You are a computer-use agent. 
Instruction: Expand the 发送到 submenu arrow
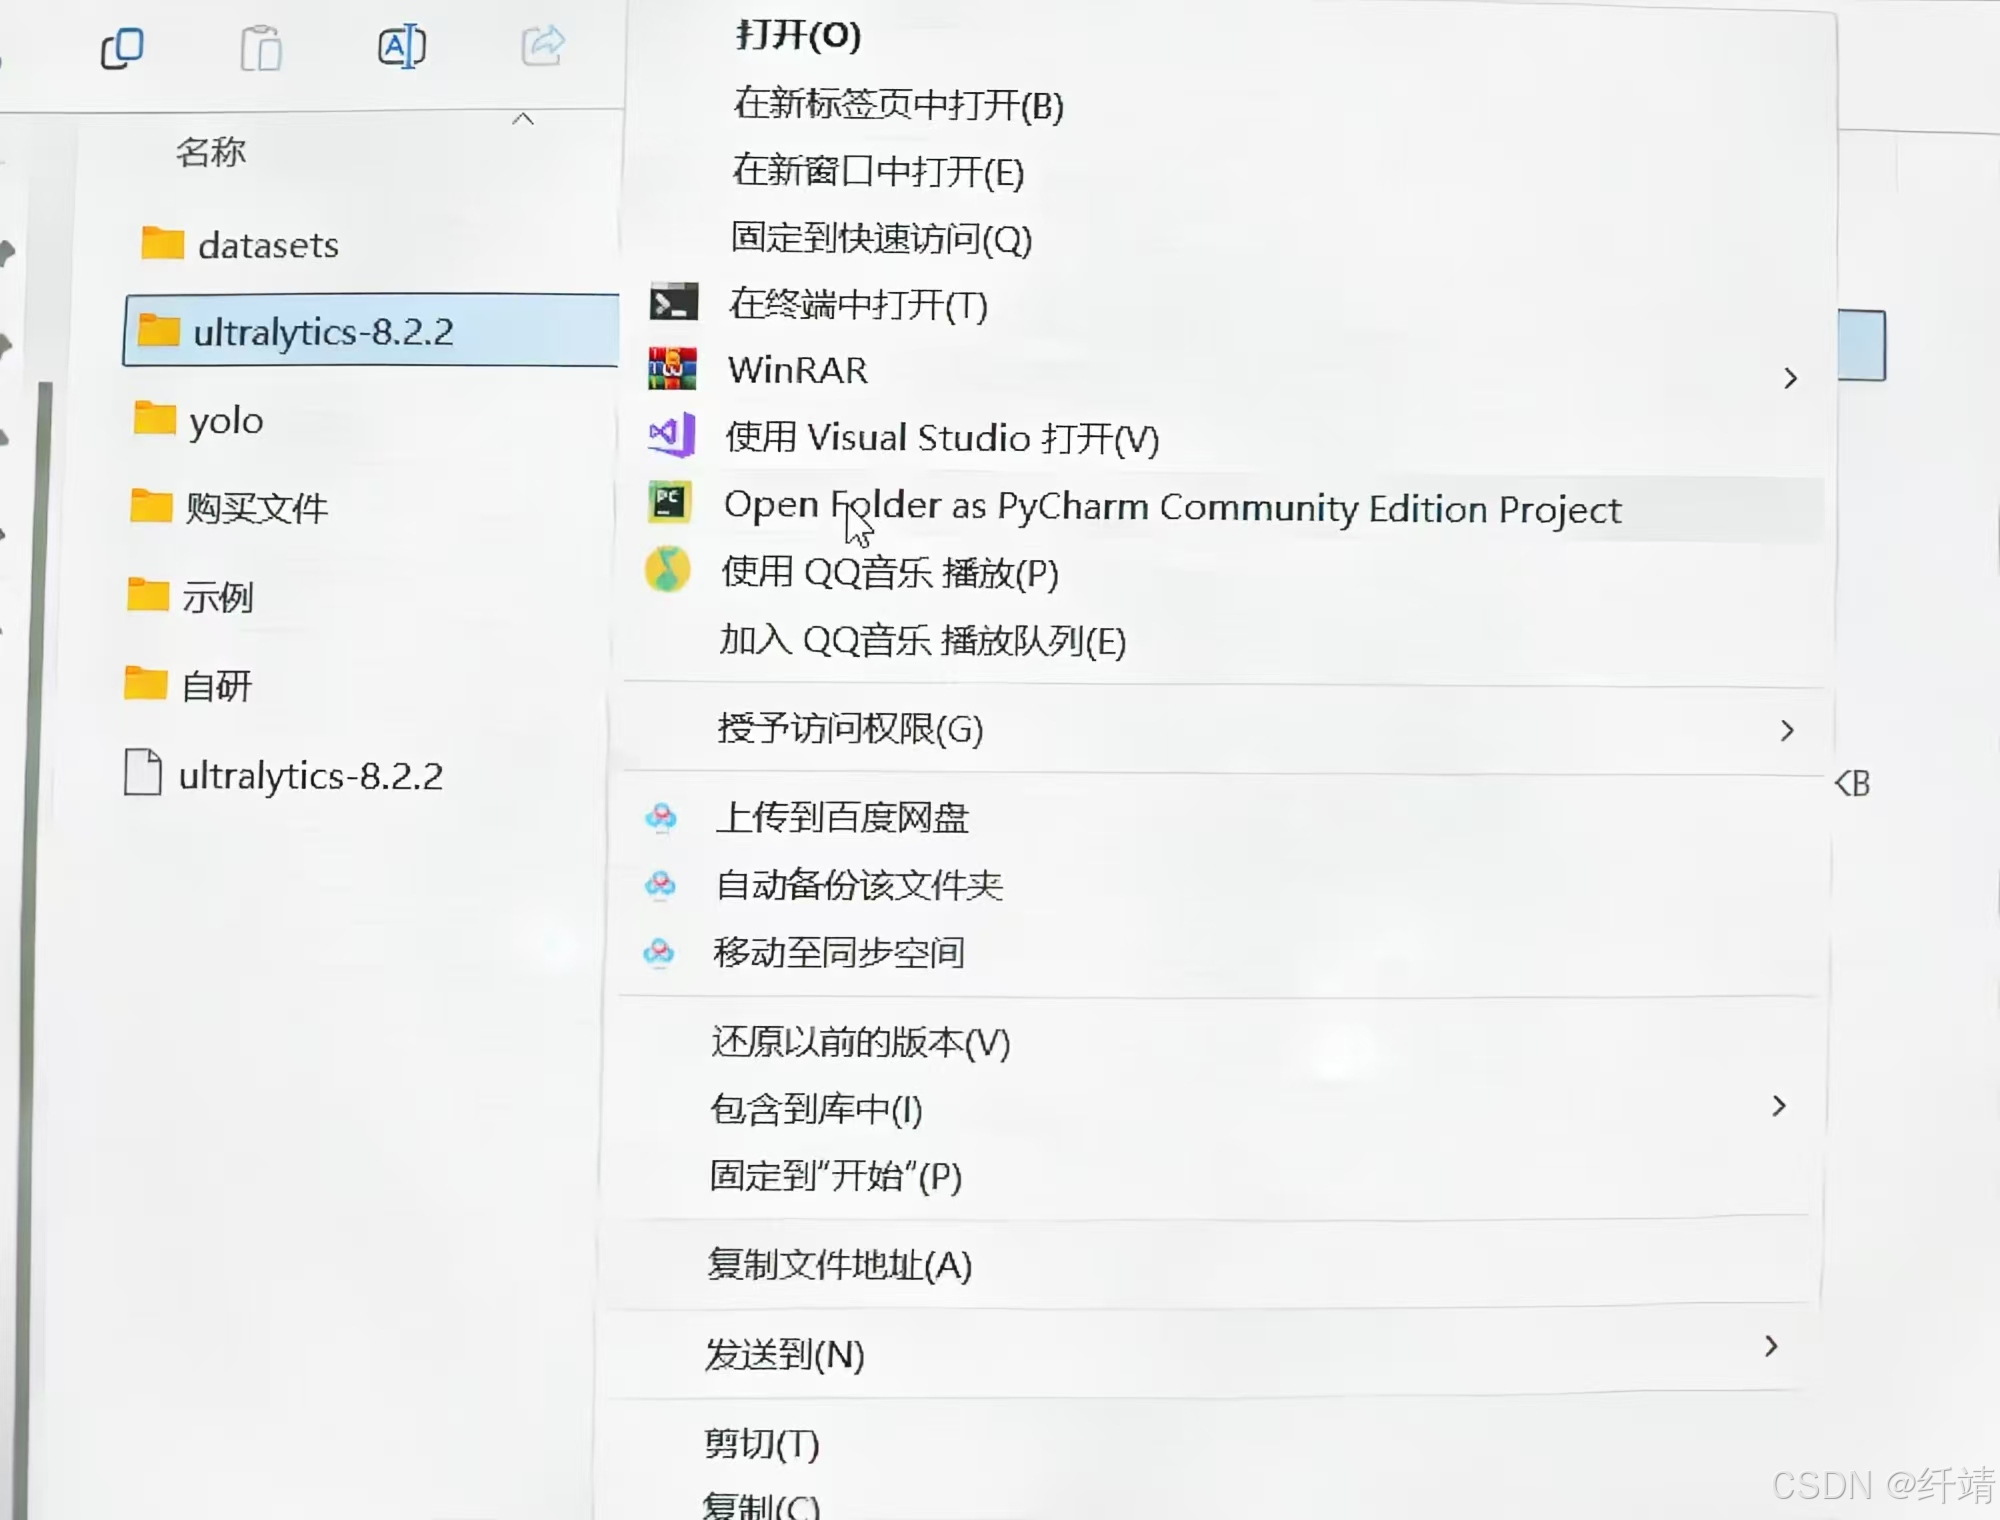coord(1771,1346)
